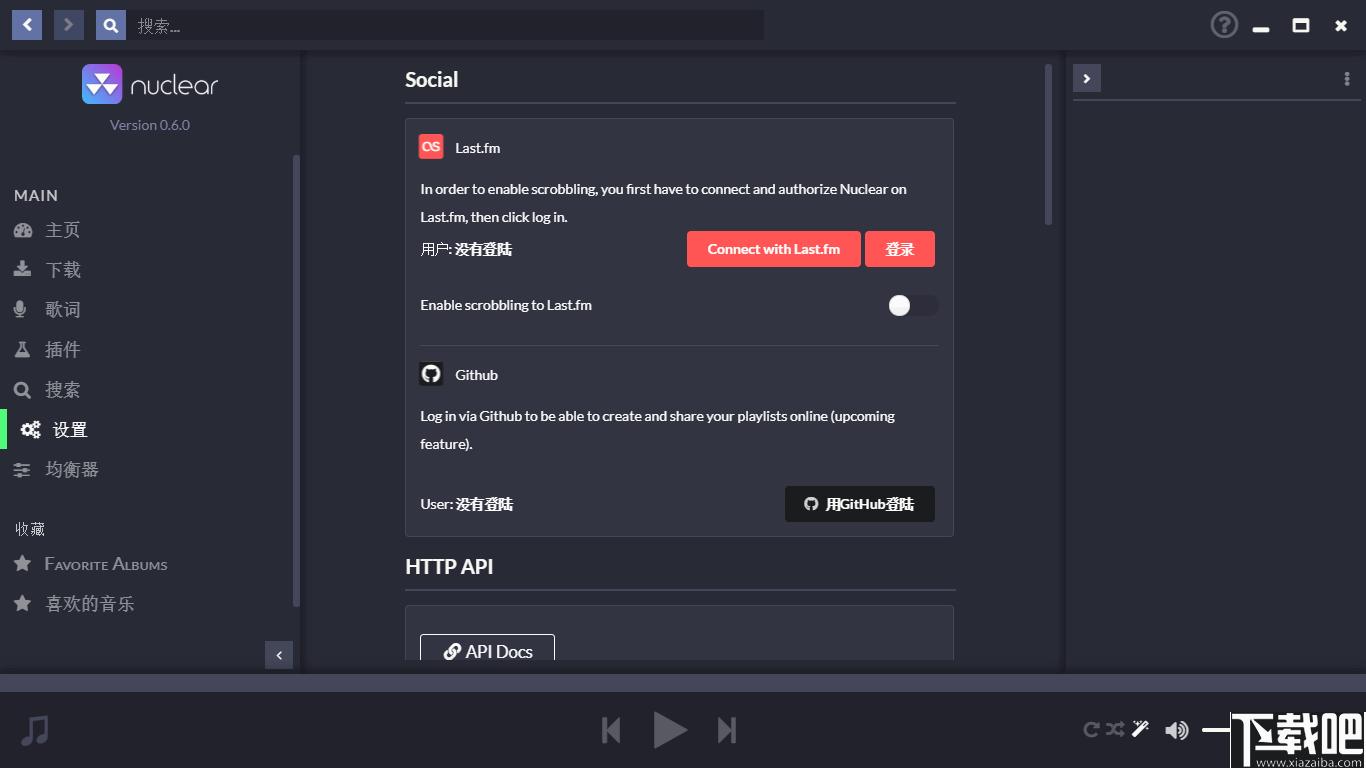
Task: Click Connect with Last.fm button
Action: 774,249
